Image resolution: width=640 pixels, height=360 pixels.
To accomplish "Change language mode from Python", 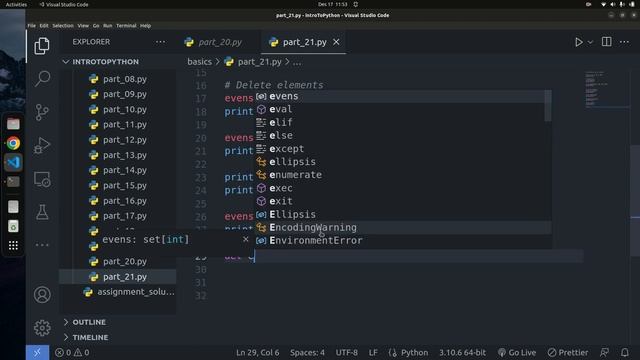I will [414, 353].
